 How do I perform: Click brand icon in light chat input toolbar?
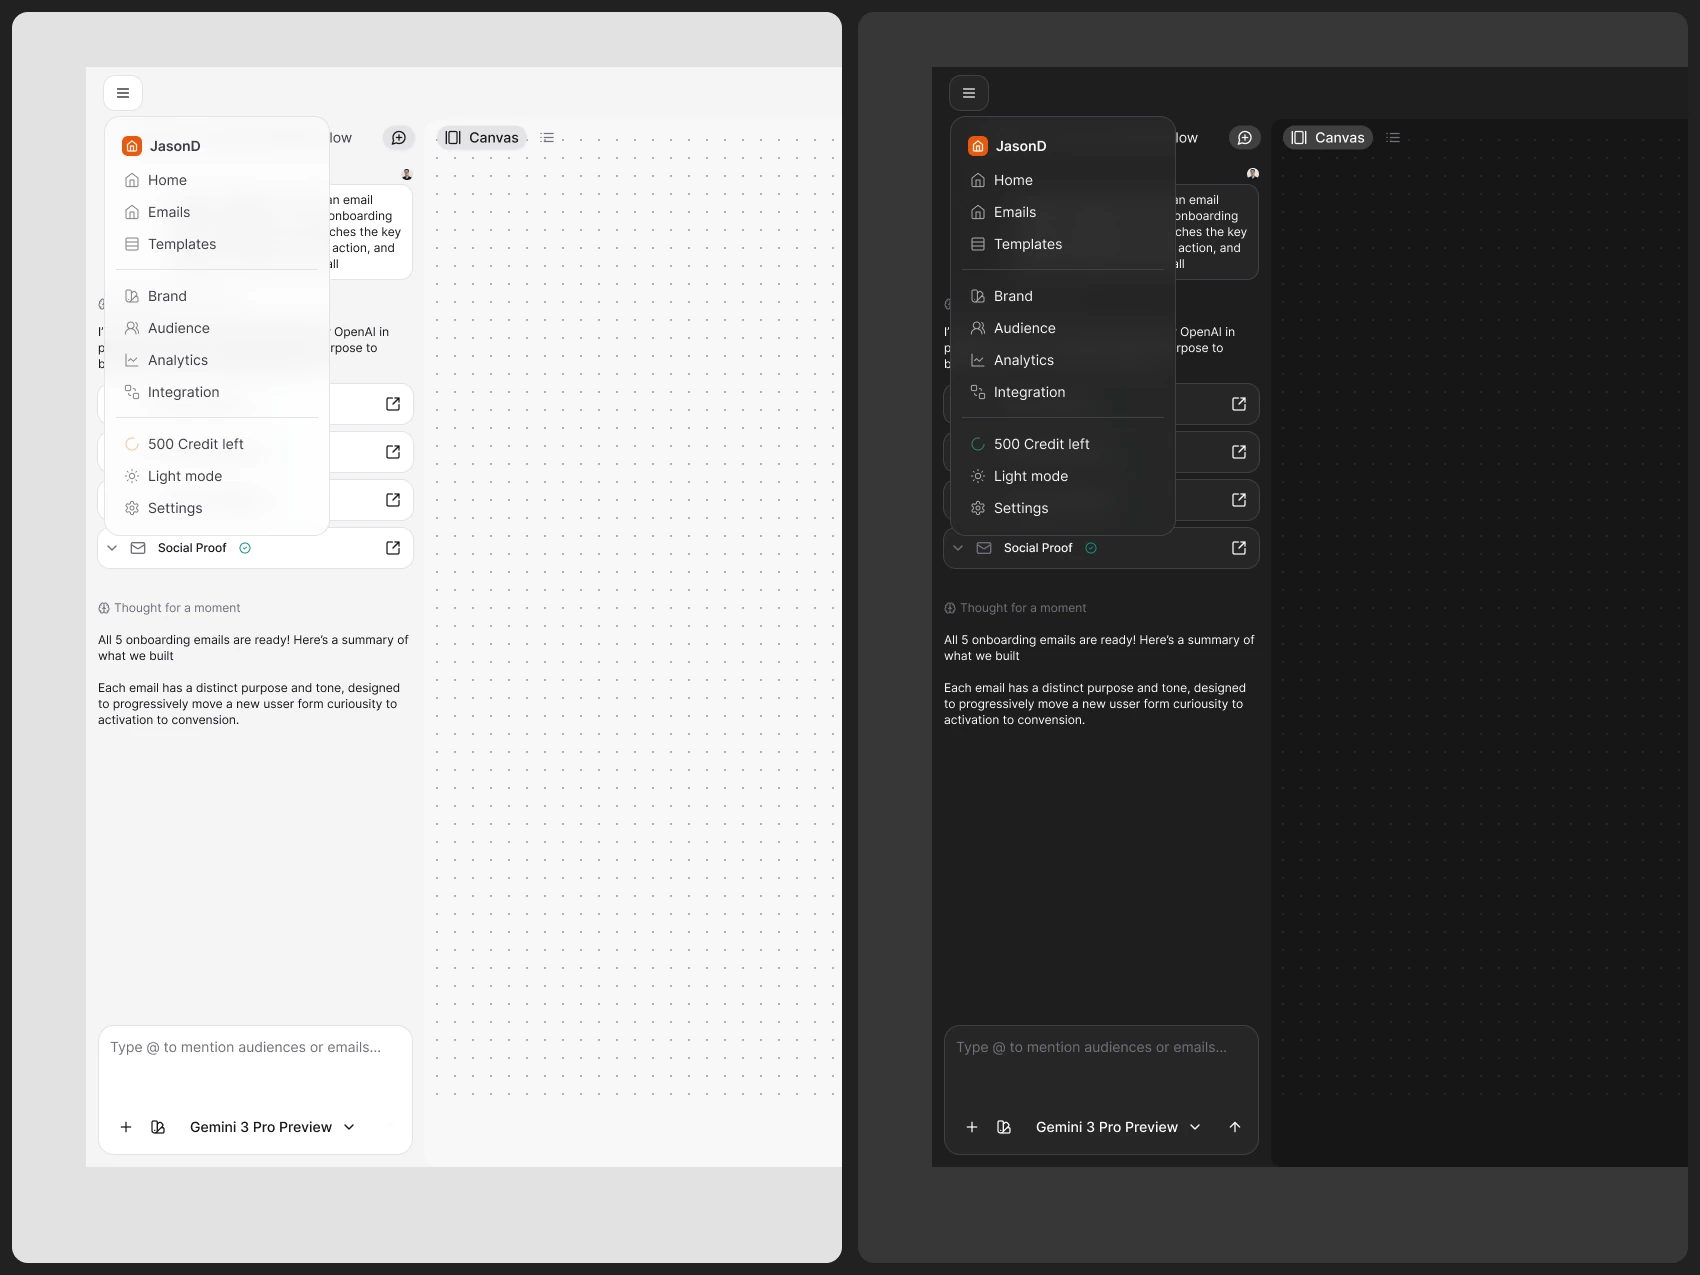point(158,1127)
